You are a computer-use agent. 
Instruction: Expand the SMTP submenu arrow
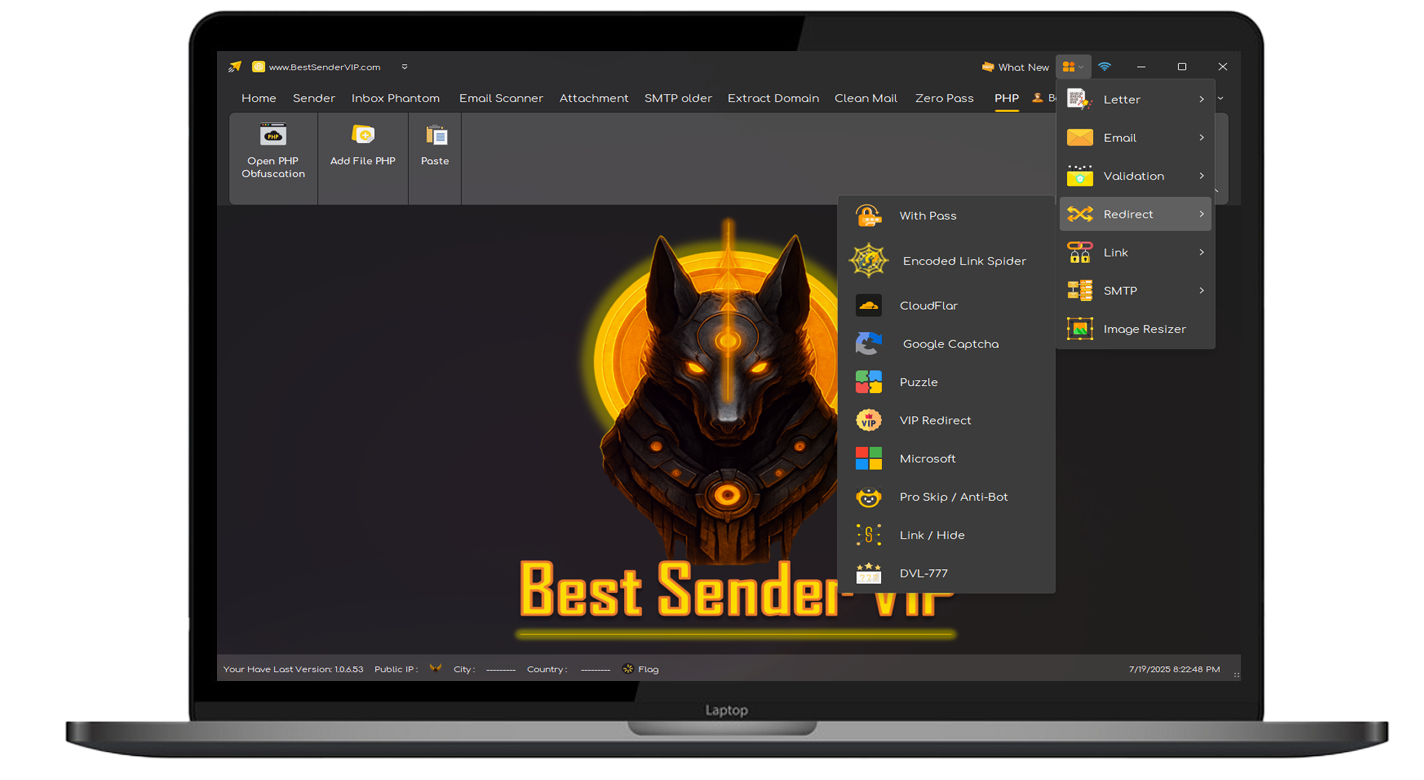[x=1201, y=291]
